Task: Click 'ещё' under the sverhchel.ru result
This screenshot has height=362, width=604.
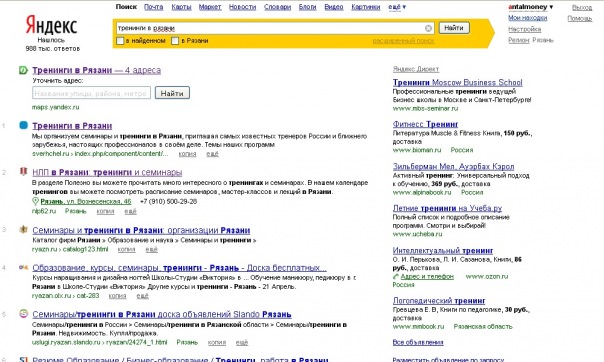Action: [x=212, y=154]
